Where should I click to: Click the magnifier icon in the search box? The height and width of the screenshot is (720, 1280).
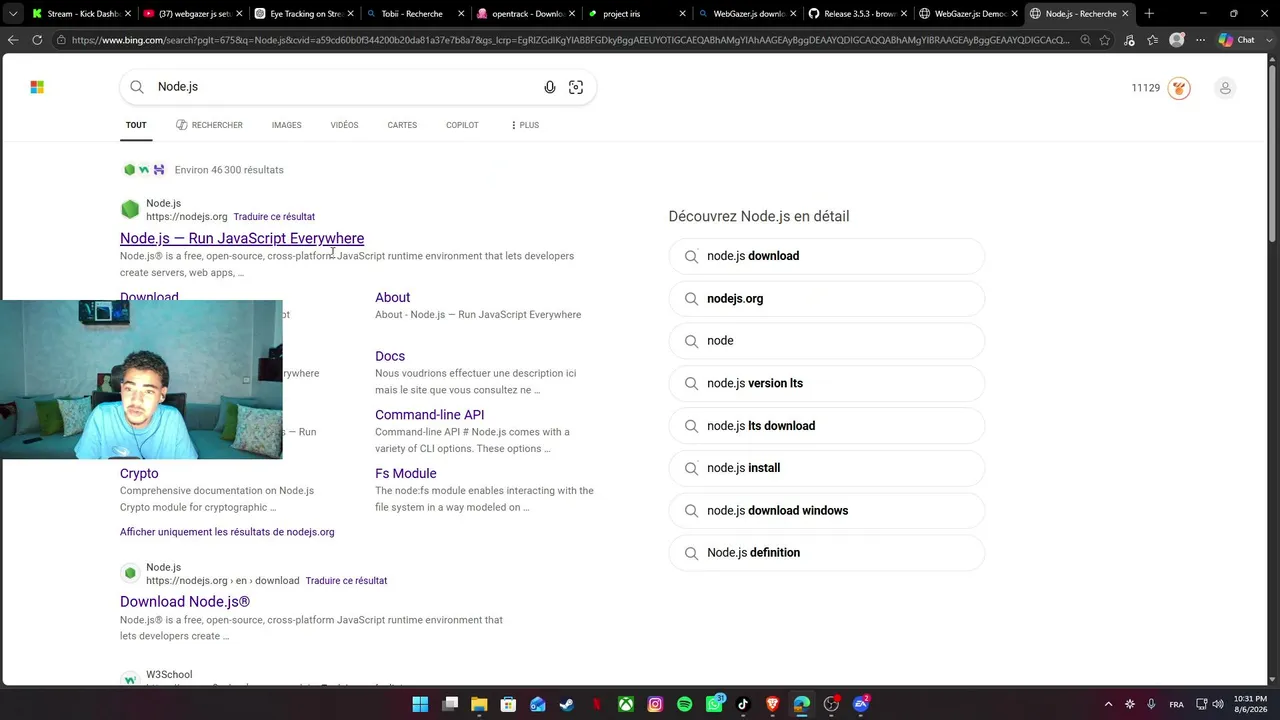[137, 87]
